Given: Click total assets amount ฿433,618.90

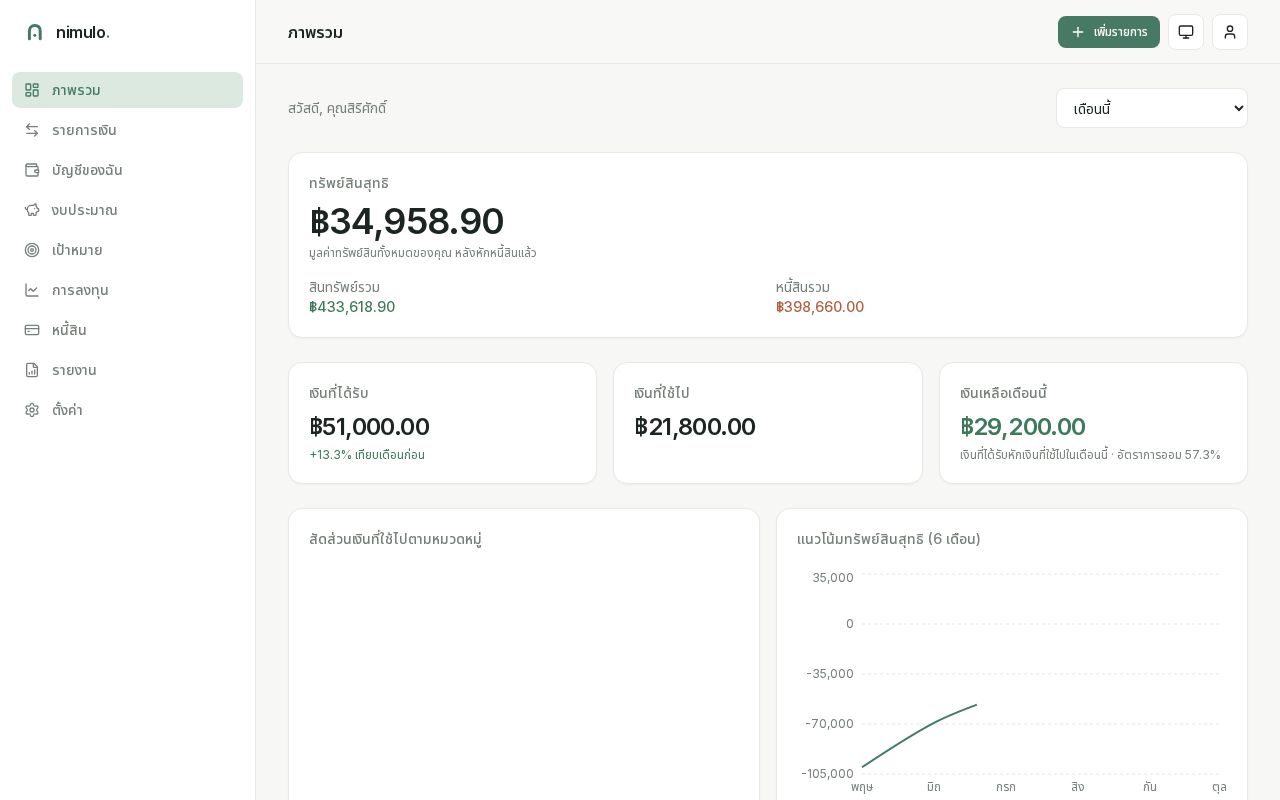Looking at the screenshot, I should 352,307.
